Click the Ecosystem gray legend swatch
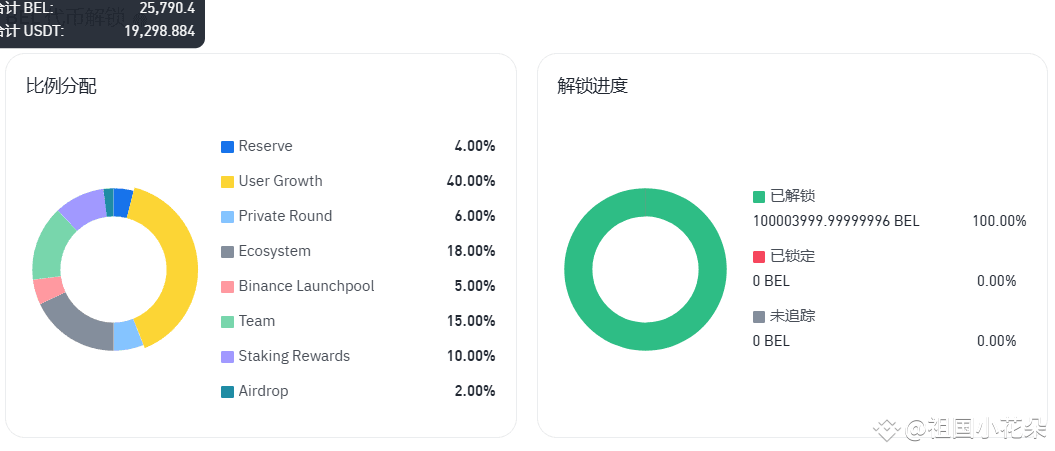This screenshot has height=451, width=1055. pos(227,252)
